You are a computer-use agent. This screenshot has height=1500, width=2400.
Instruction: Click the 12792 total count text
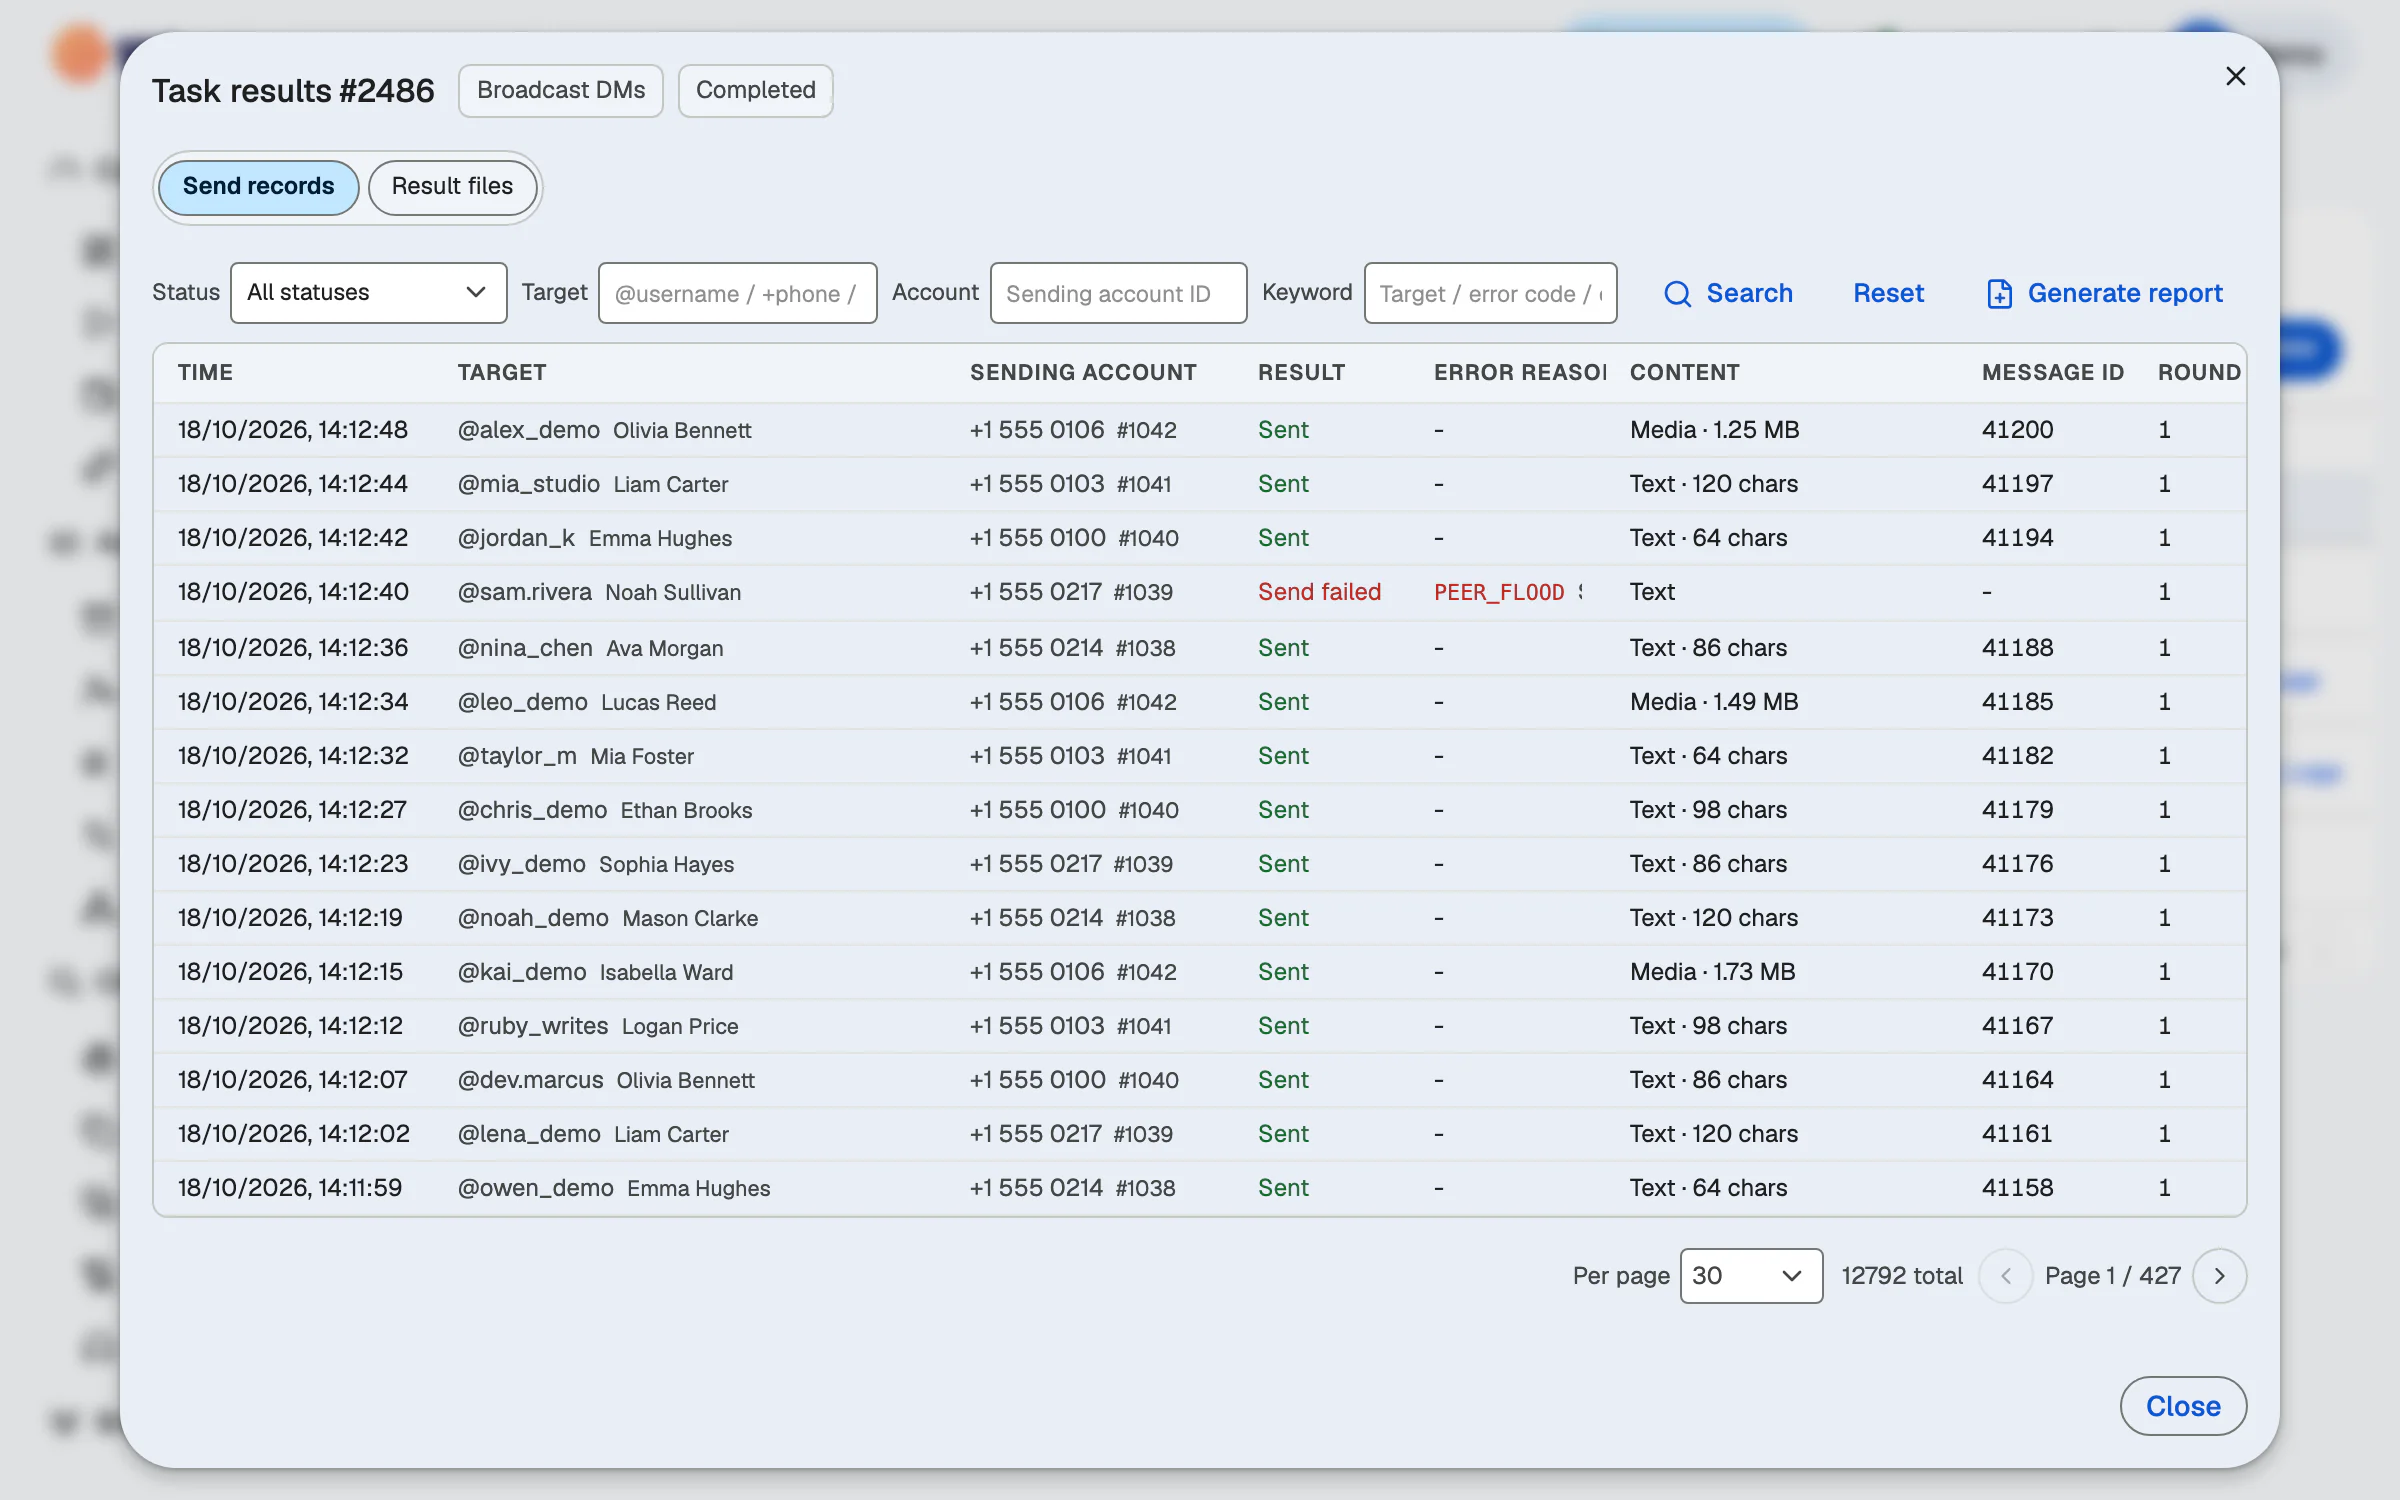1901,1276
